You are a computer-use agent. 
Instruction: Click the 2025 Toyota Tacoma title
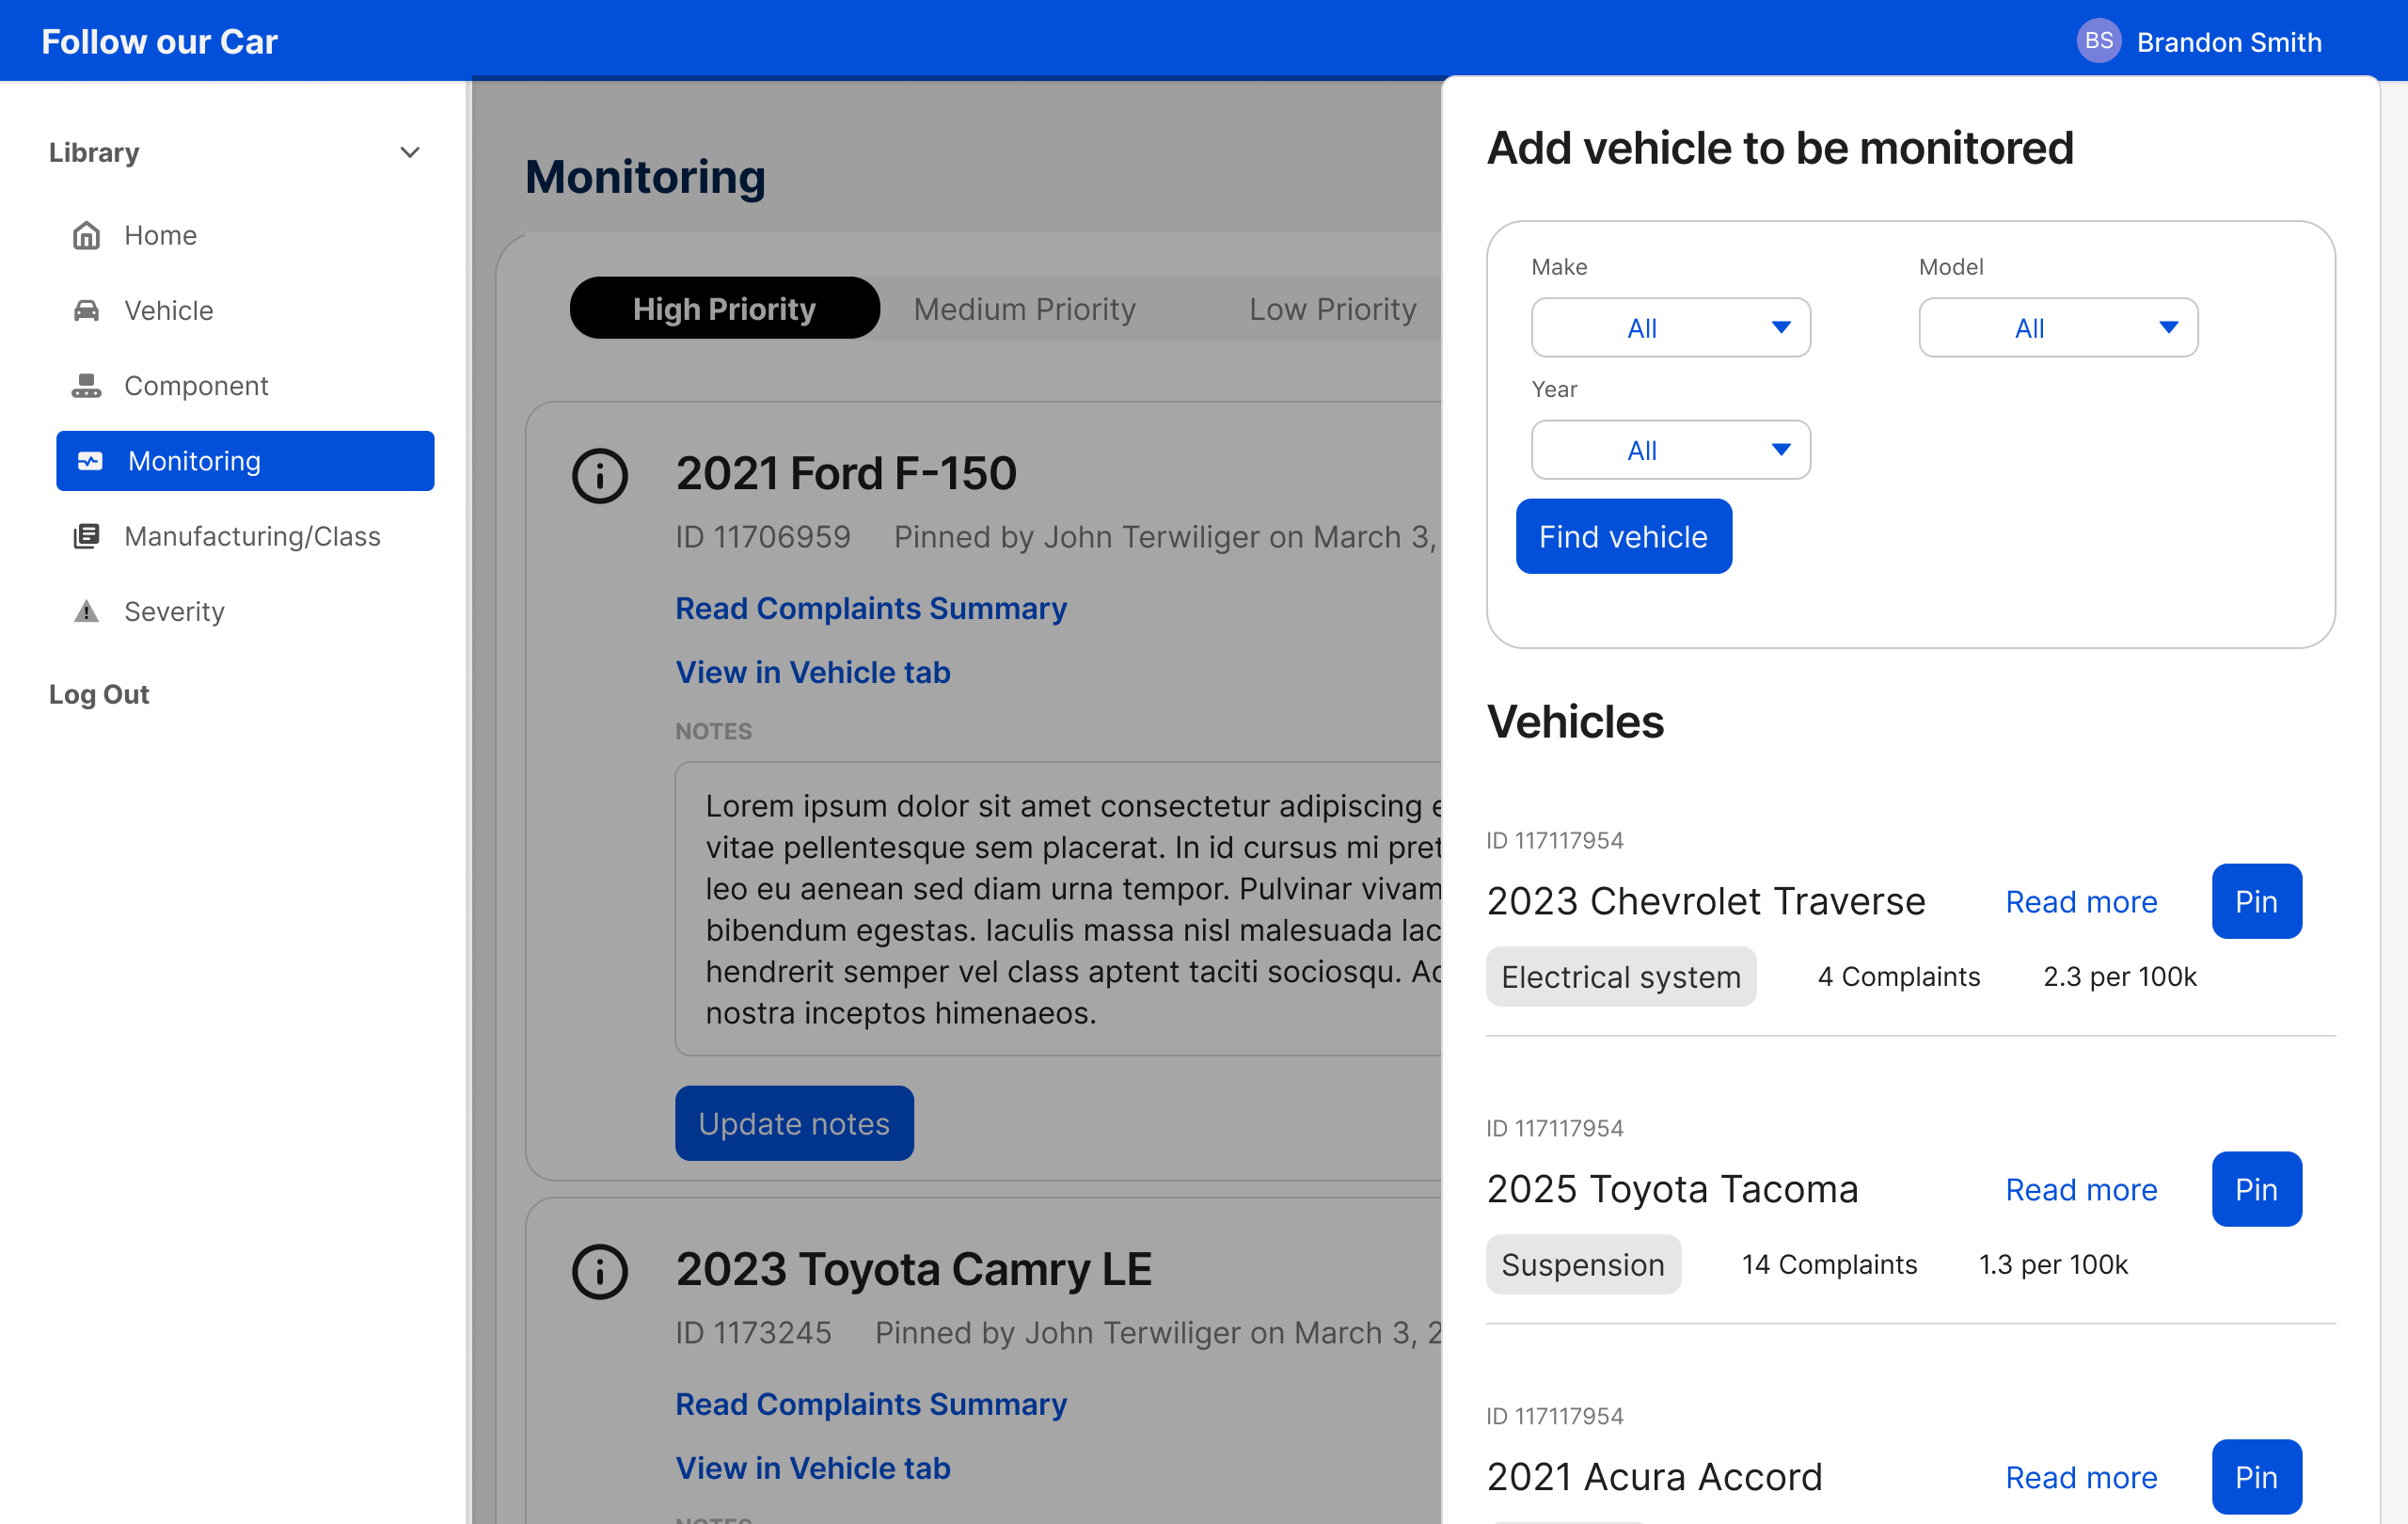pyautogui.click(x=1672, y=1189)
